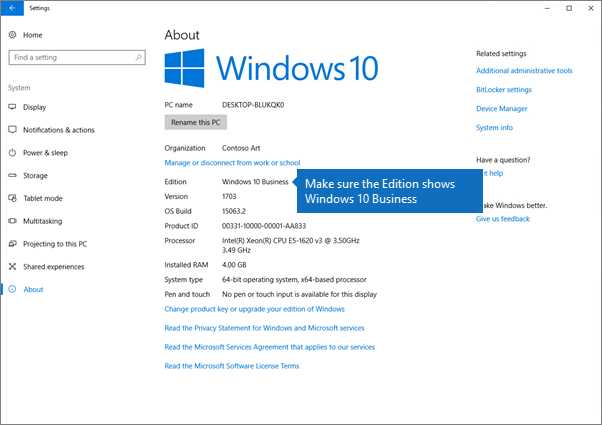Click the About page heading
The image size is (602, 425).
click(x=182, y=35)
